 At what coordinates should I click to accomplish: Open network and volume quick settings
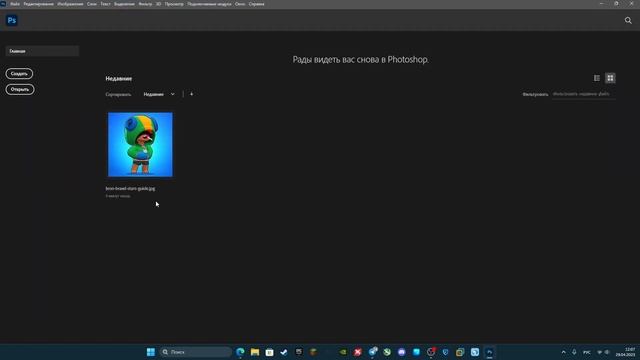(603, 352)
